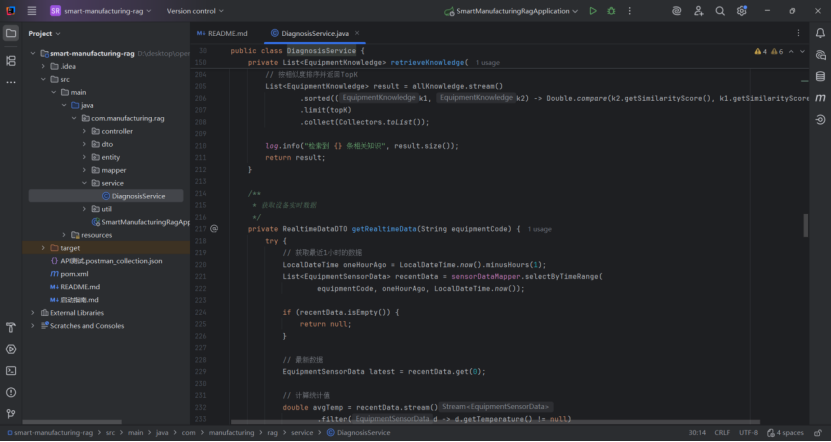Click the gutter icon at line 217
The height and width of the screenshot is (442, 831).
pos(214,229)
